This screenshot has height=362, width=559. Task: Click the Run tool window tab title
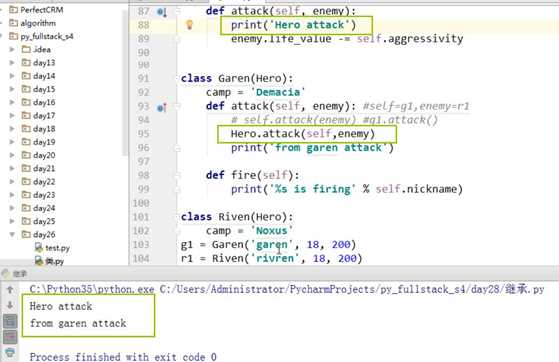20,274
